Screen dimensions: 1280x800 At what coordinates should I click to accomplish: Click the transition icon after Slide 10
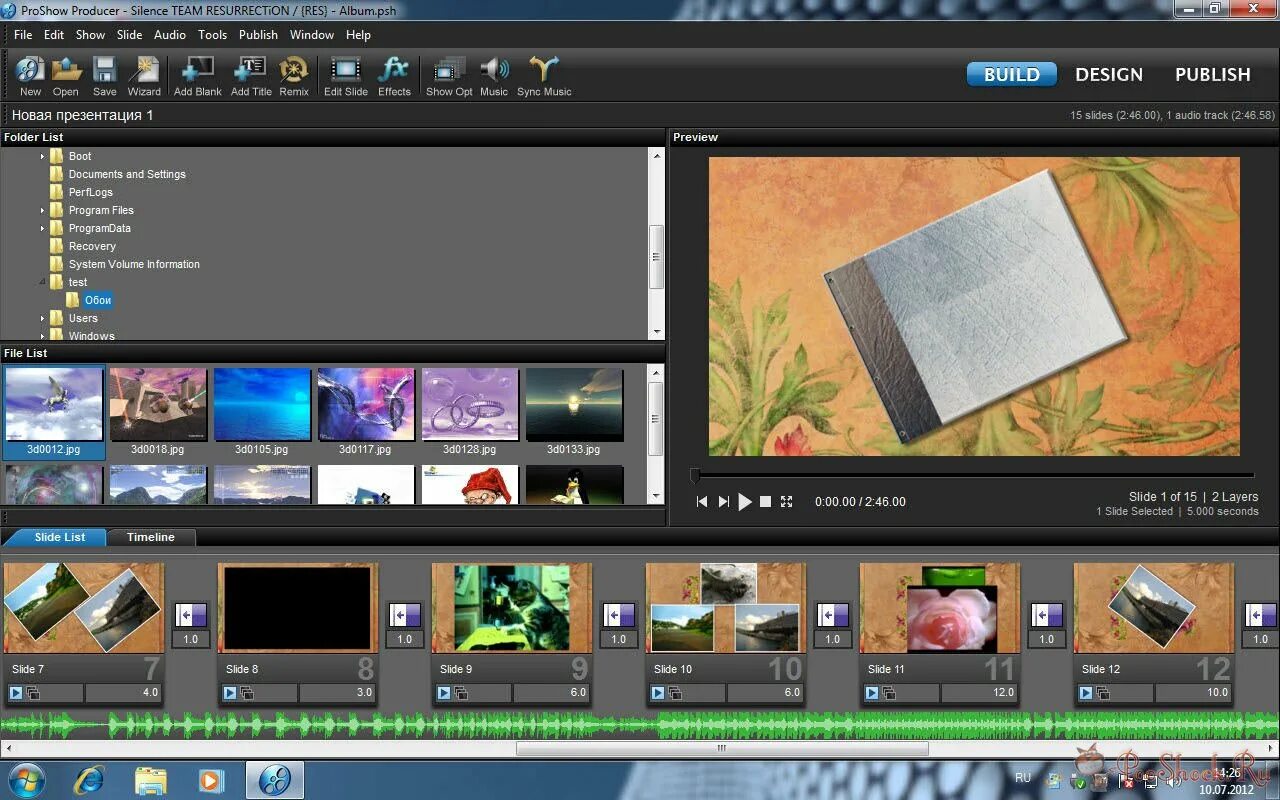coord(833,615)
